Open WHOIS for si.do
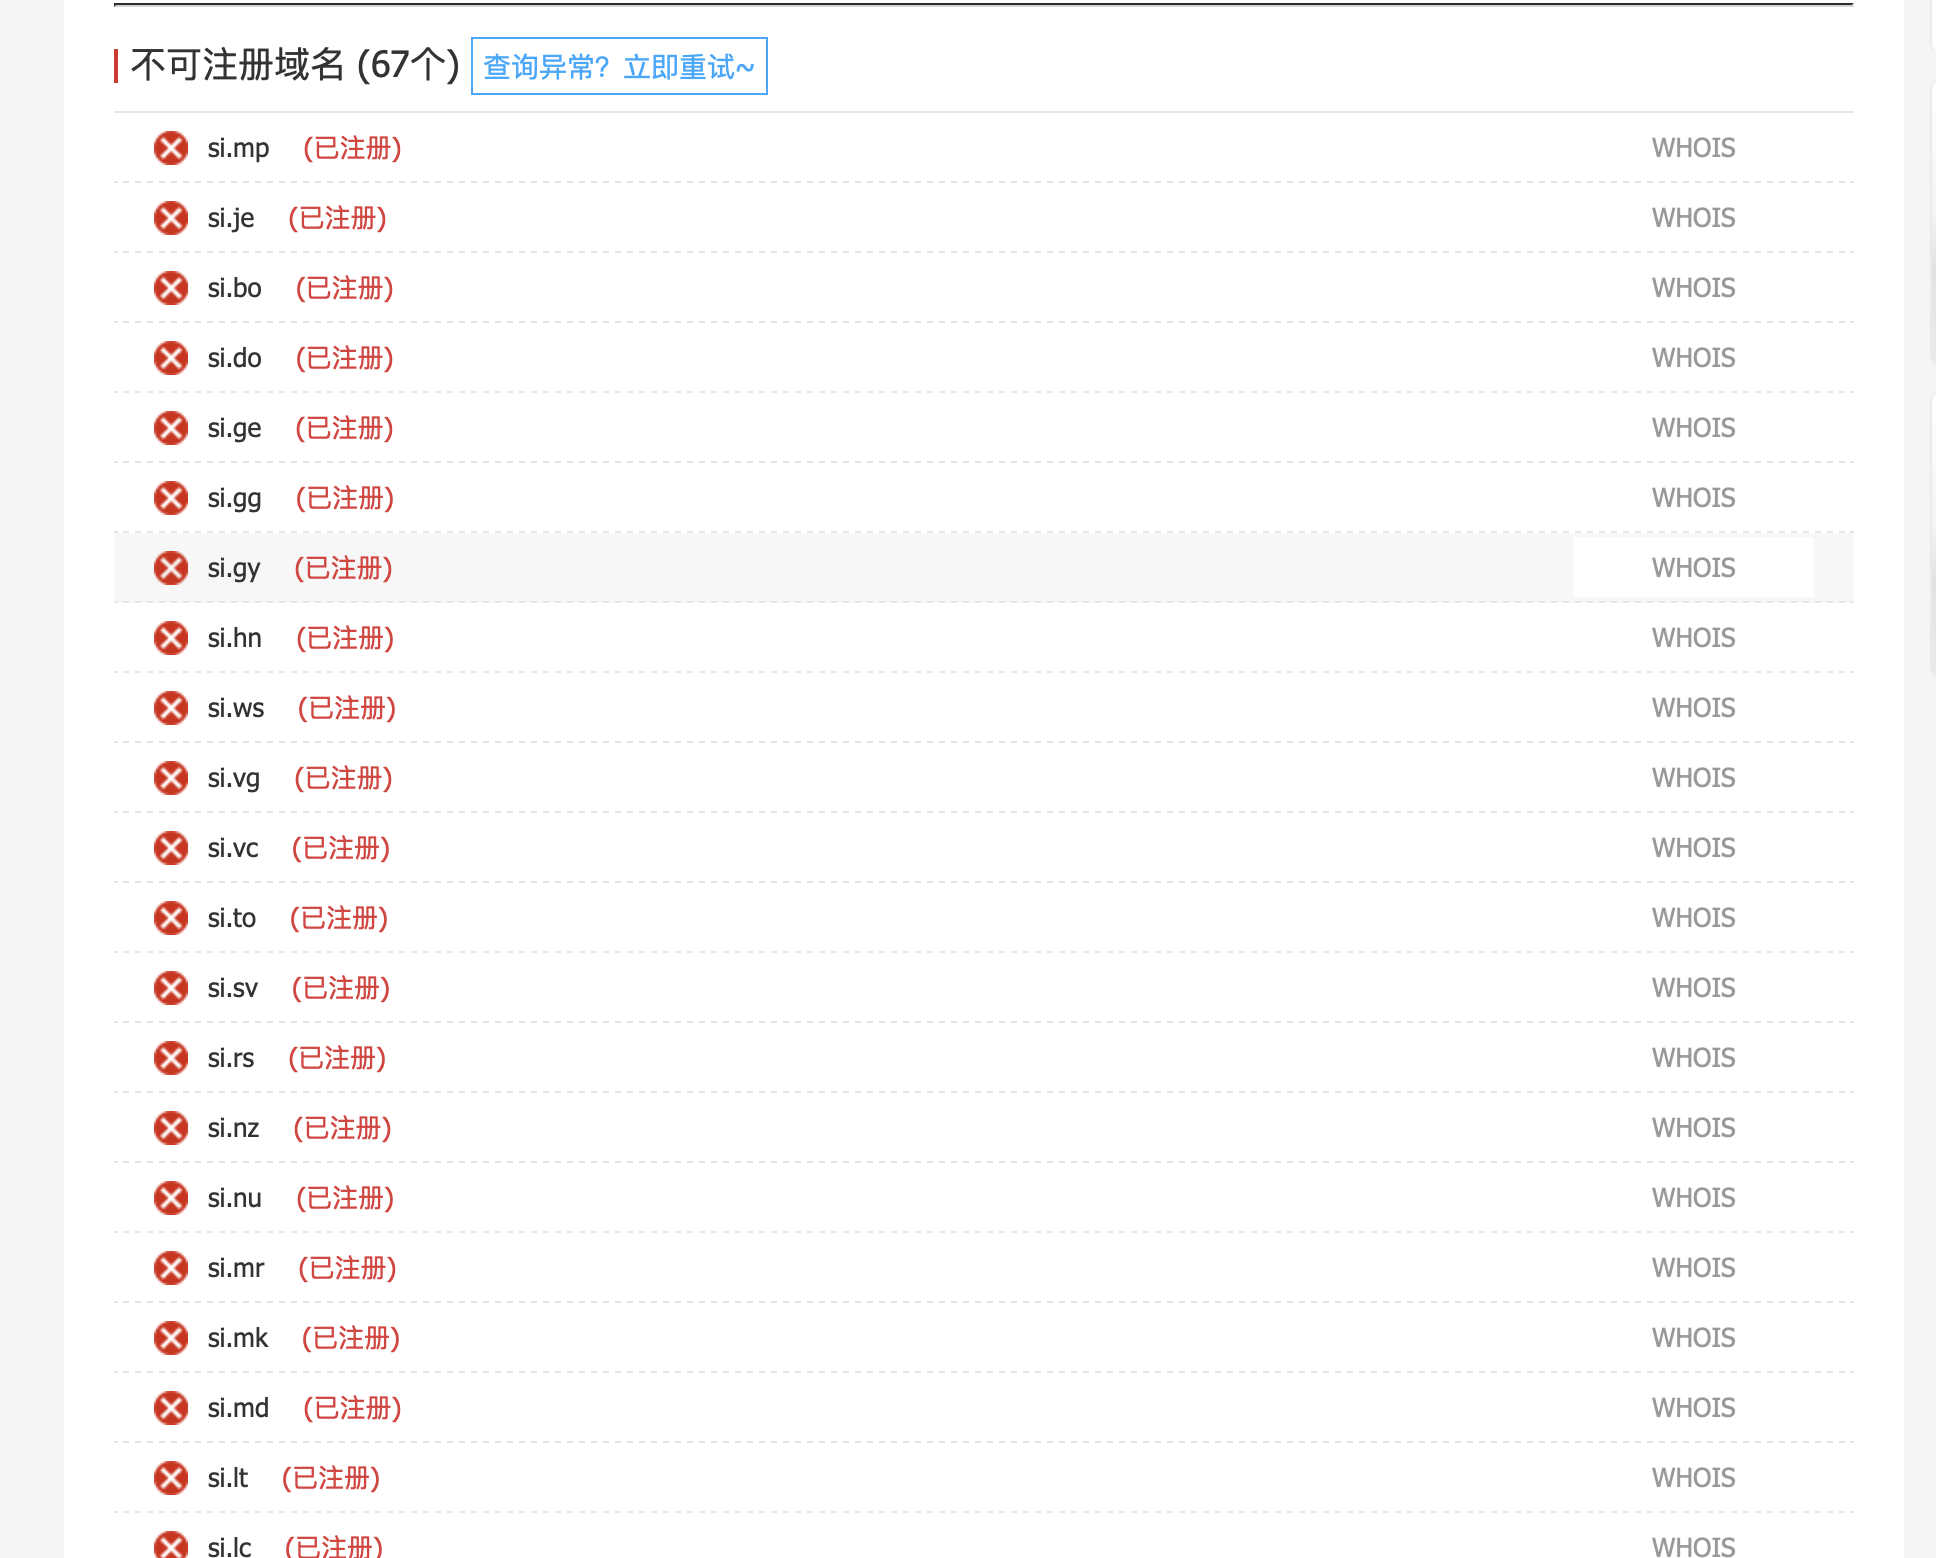This screenshot has width=1936, height=1558. click(x=1693, y=358)
